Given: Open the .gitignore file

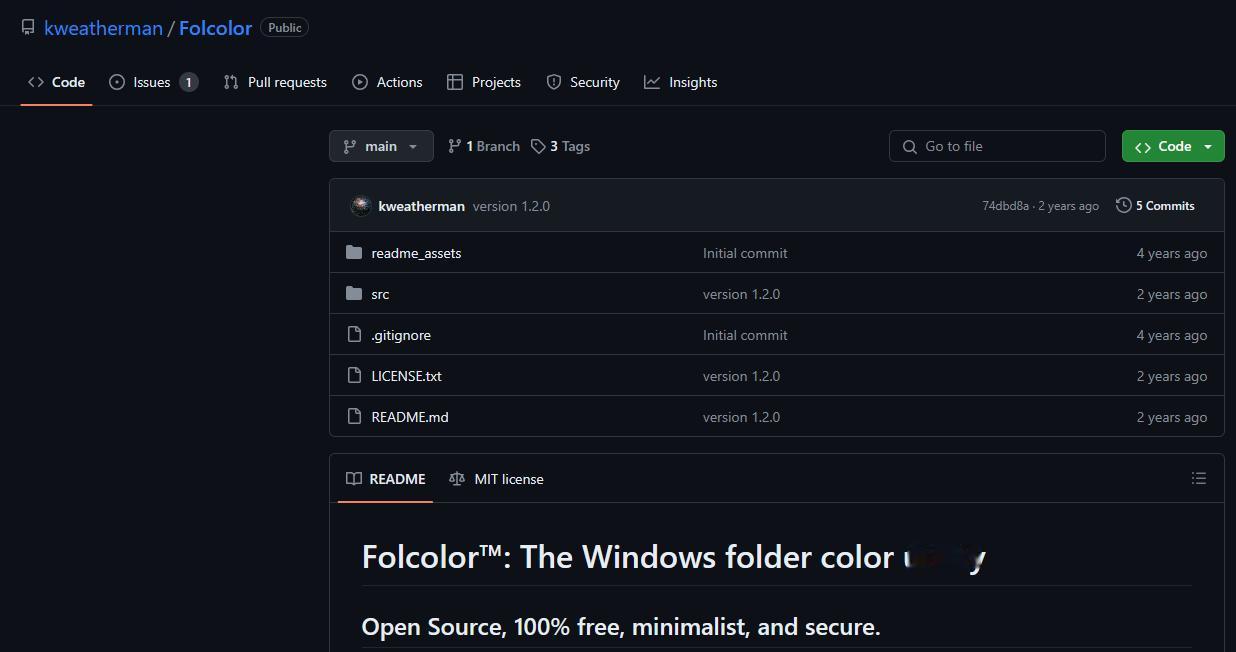Looking at the screenshot, I should pyautogui.click(x=401, y=335).
